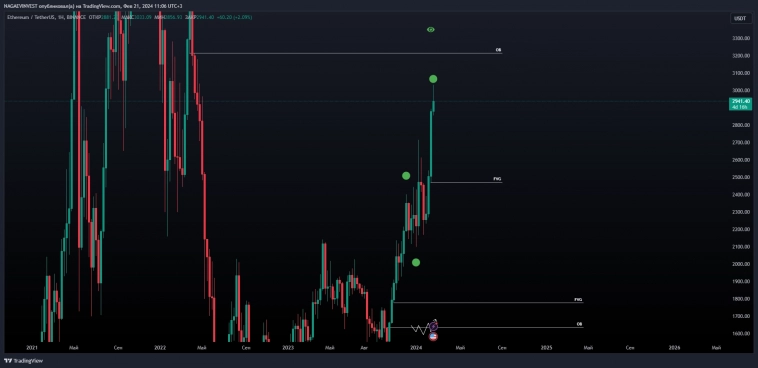Click the 3100.00 price axis label
The height and width of the screenshot is (368, 758).
pos(741,73)
